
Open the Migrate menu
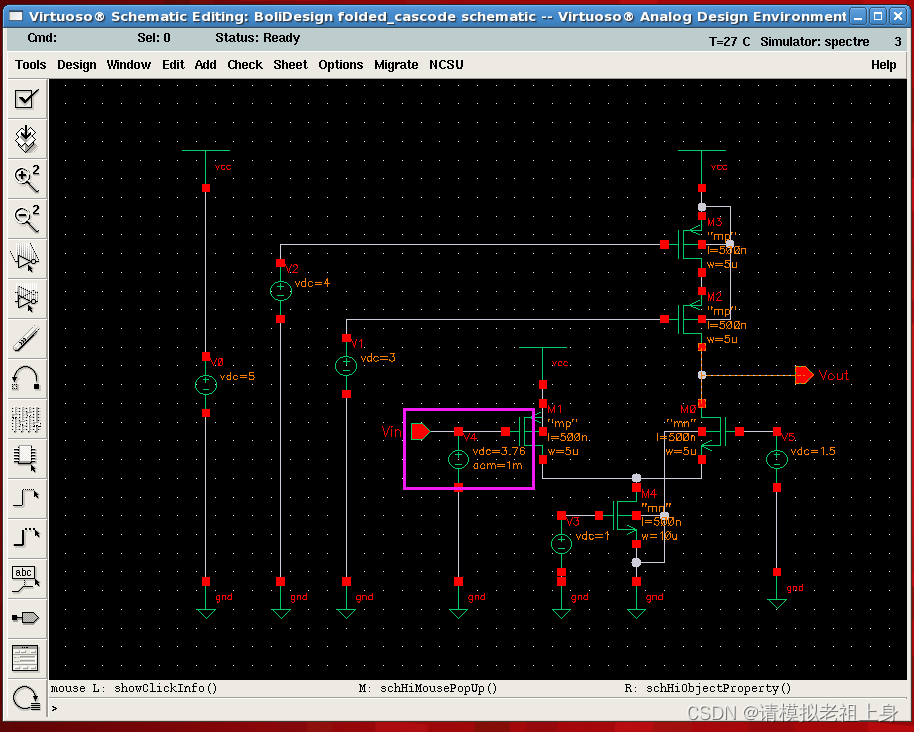coord(396,64)
